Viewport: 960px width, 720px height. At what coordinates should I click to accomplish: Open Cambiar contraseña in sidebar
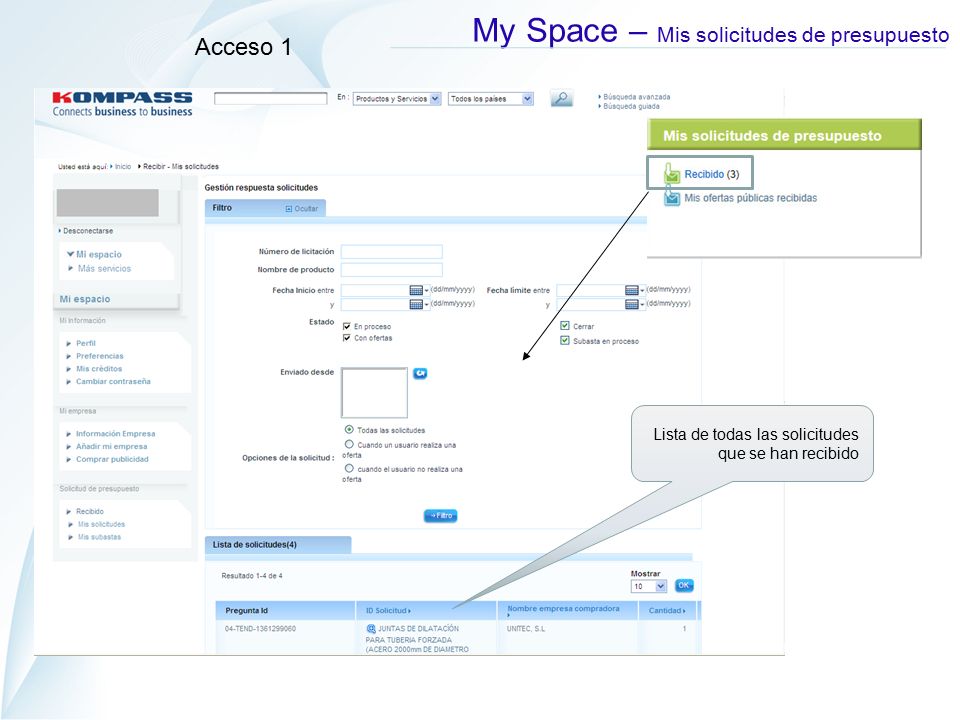(x=113, y=381)
